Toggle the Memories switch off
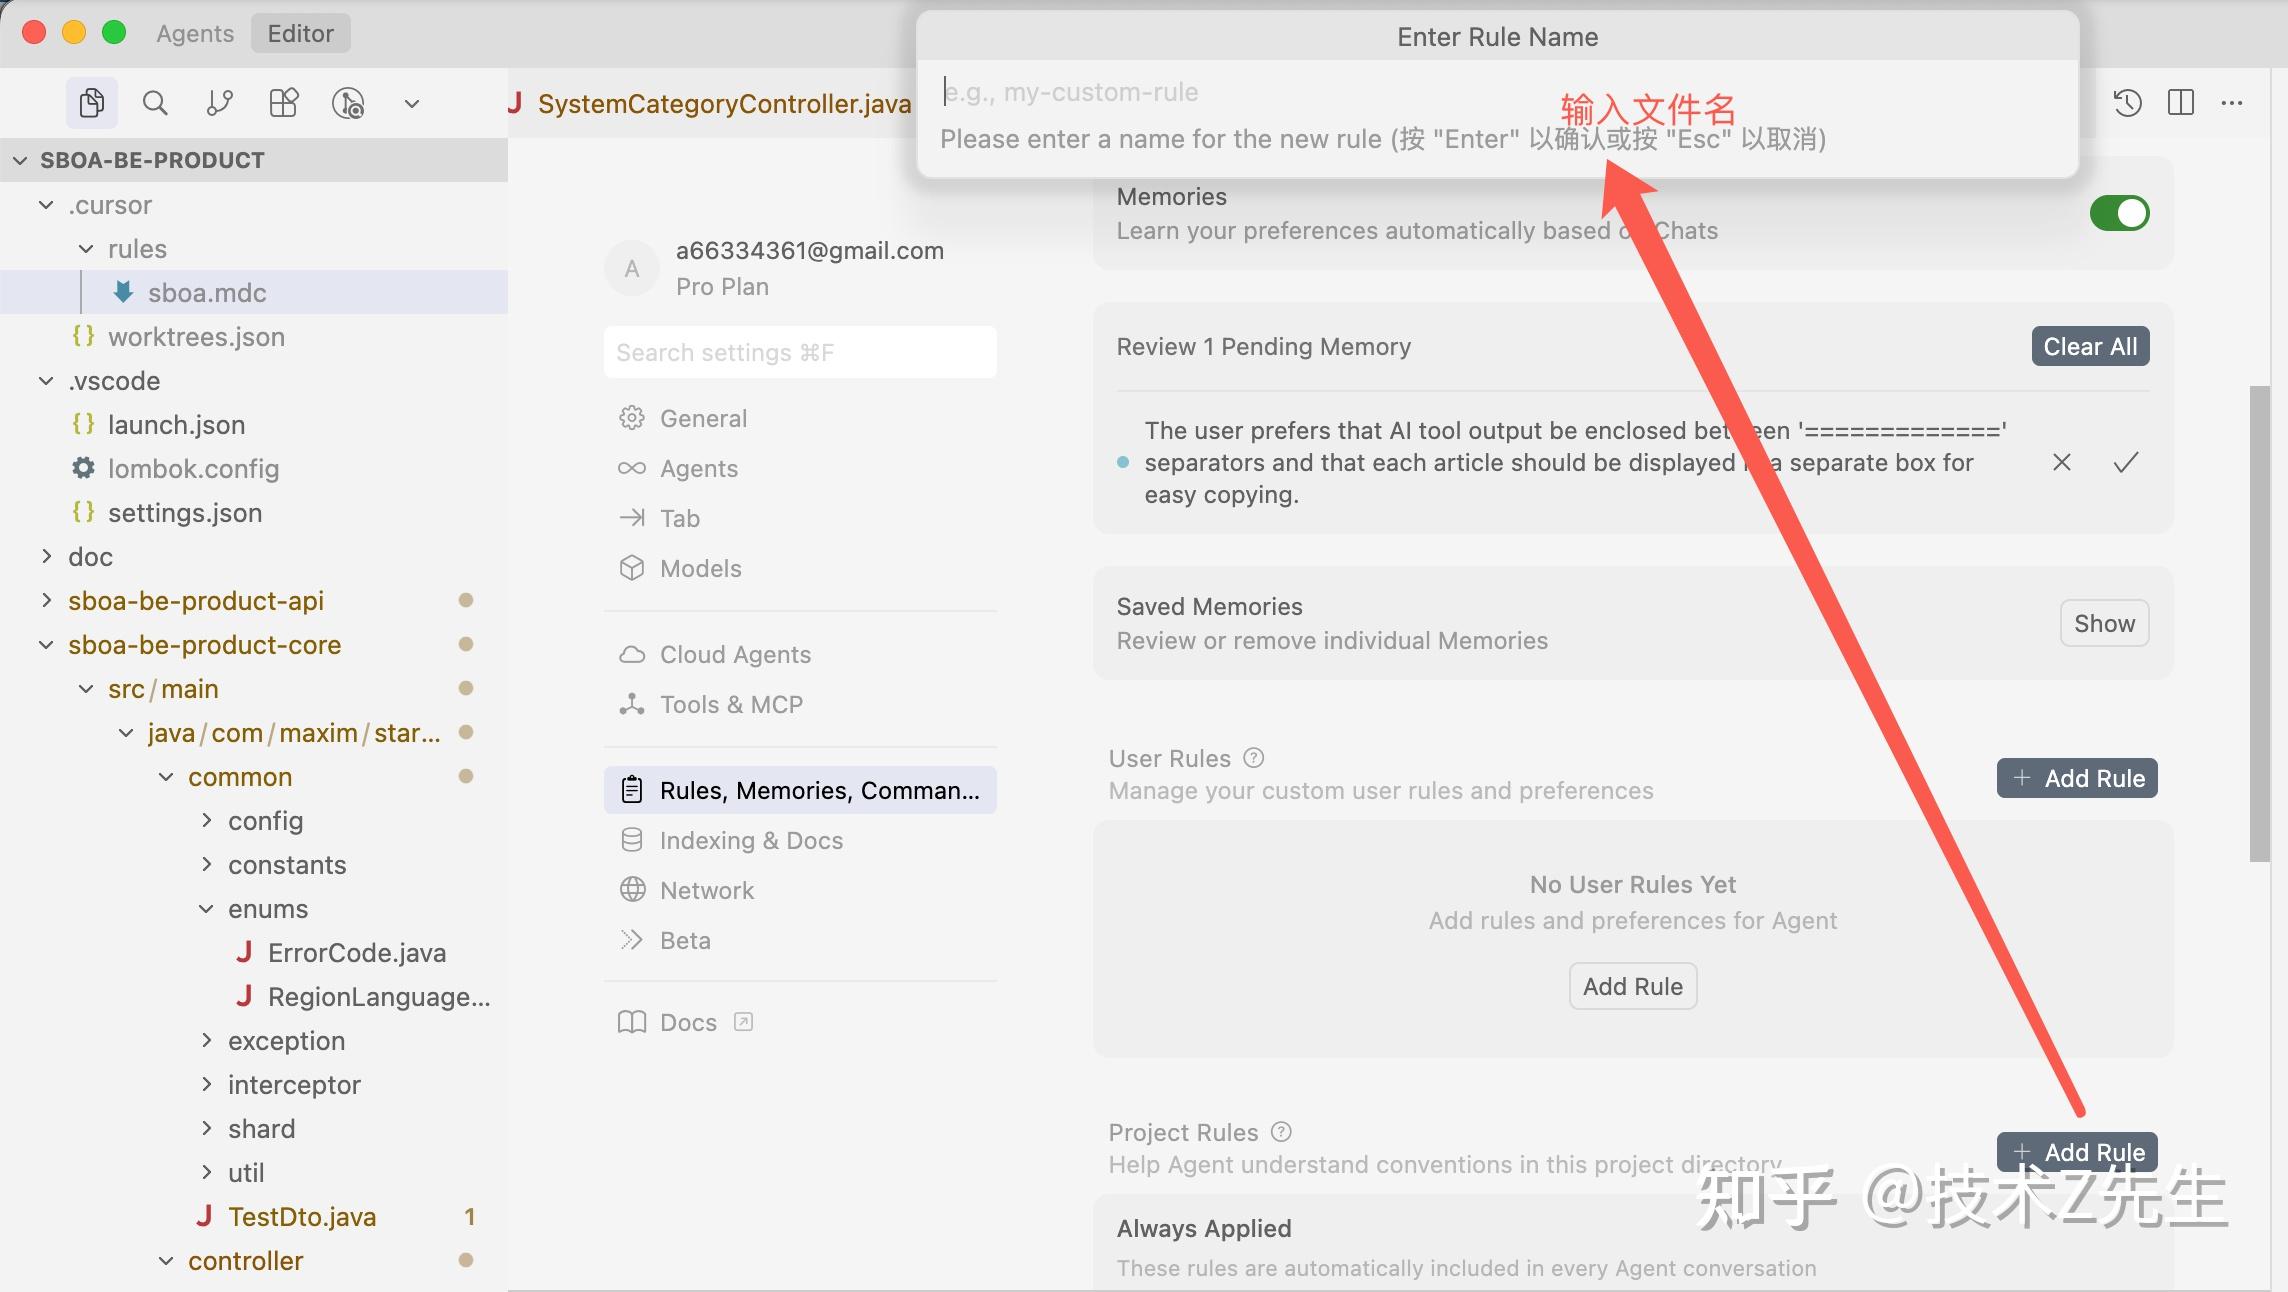The image size is (2288, 1292). [2119, 213]
